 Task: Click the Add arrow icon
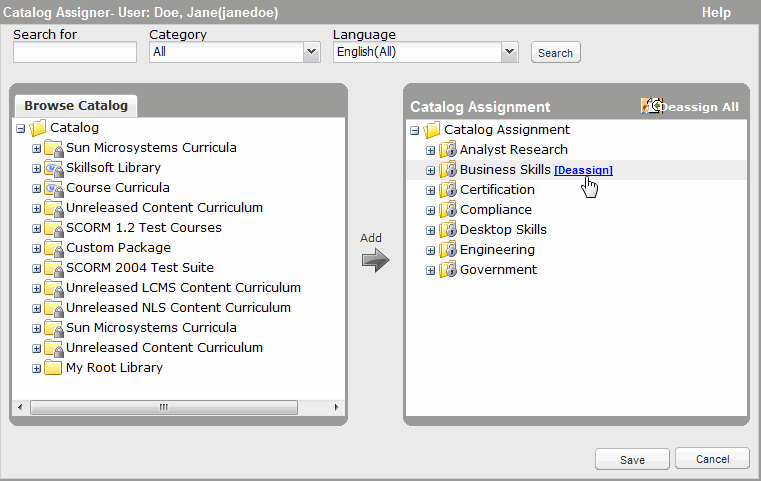[x=375, y=260]
